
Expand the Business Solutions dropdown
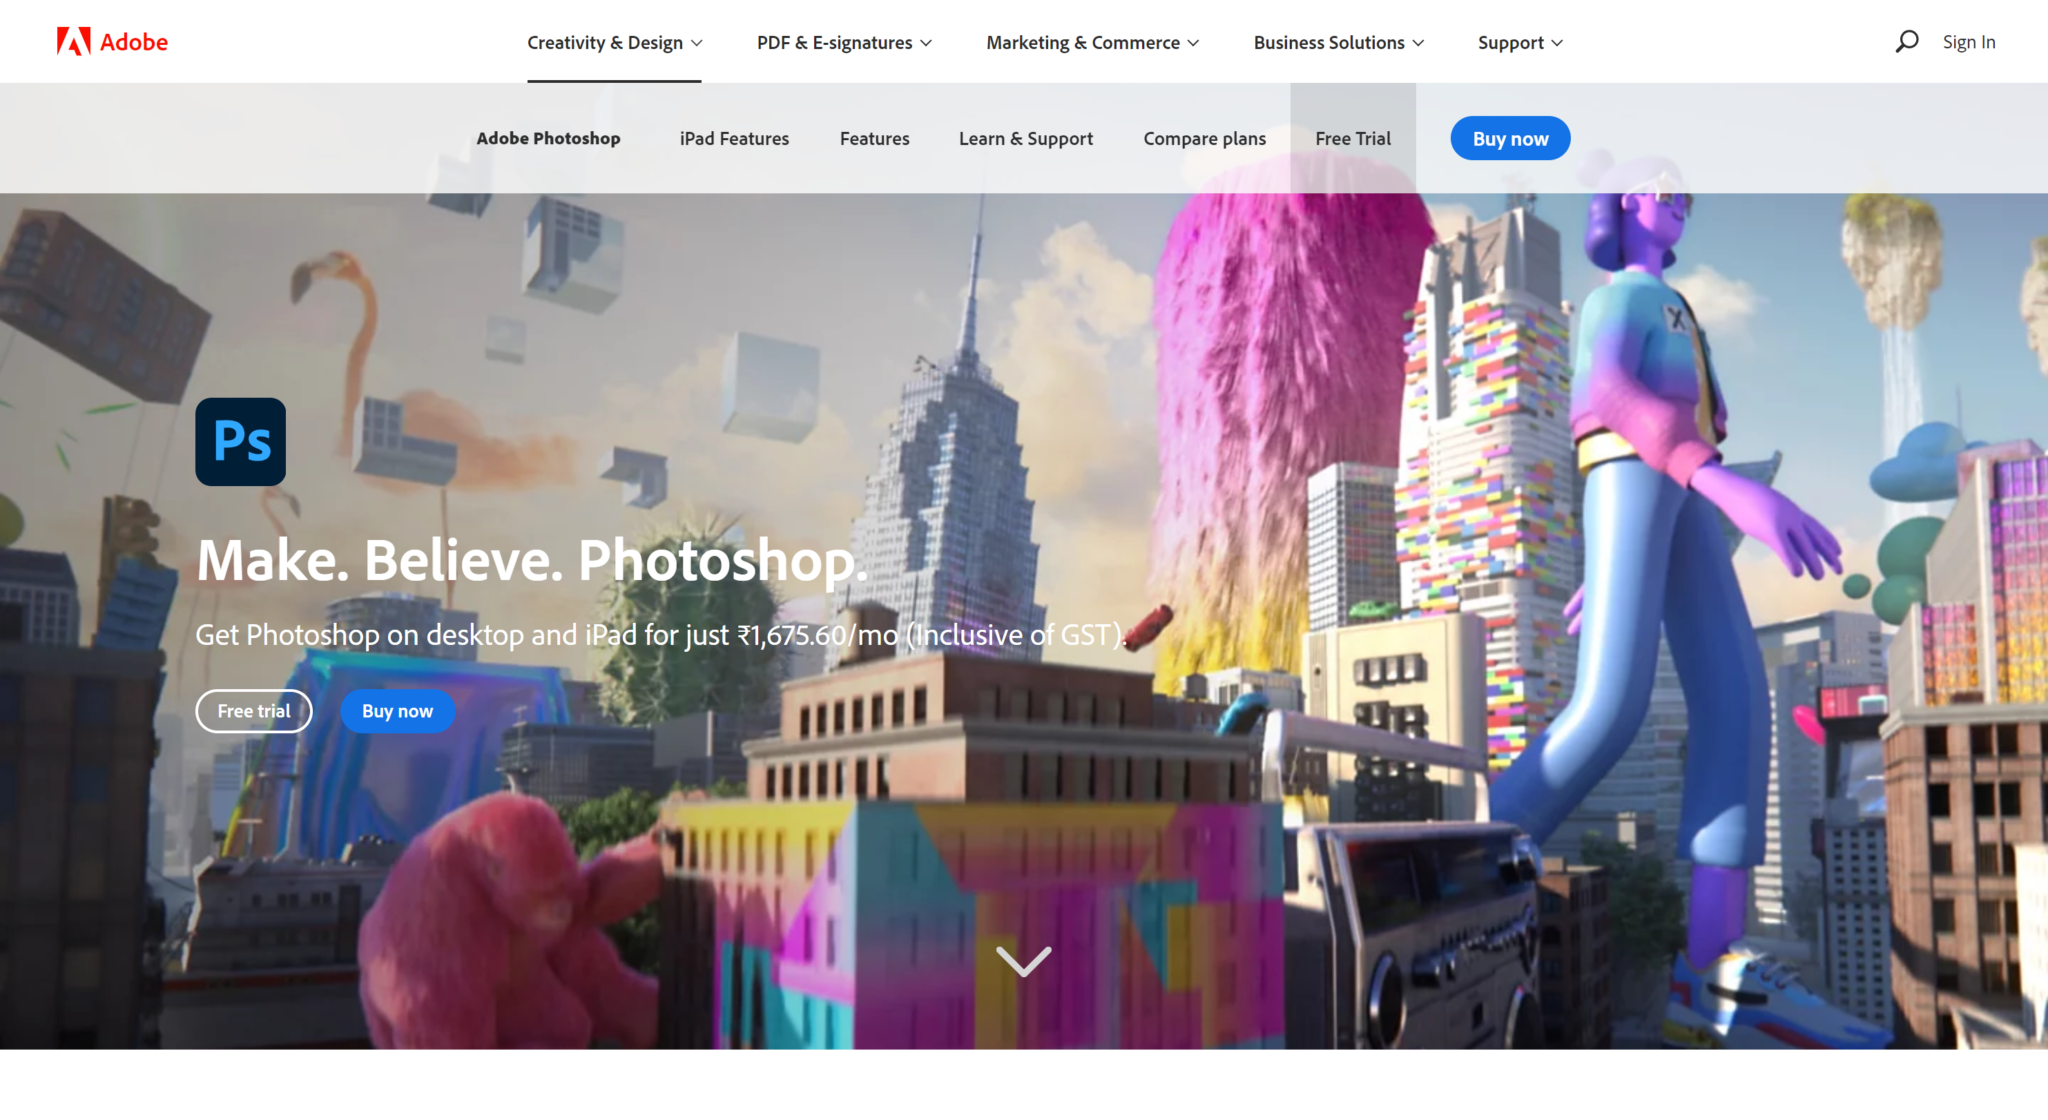(1337, 42)
